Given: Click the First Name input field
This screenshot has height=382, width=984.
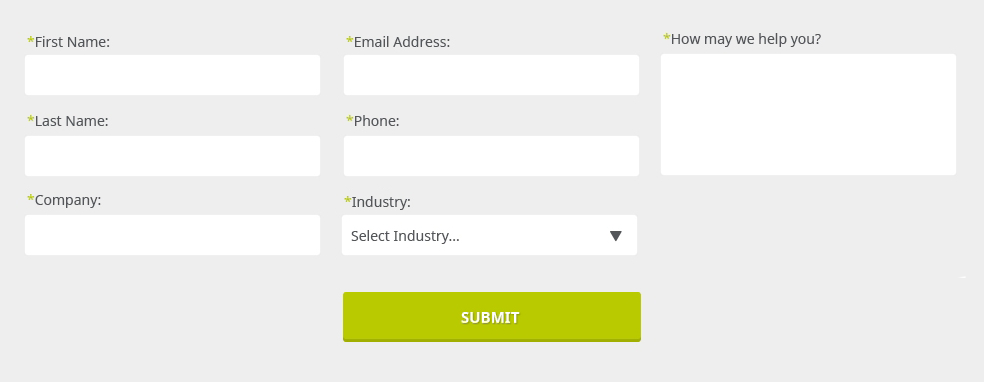Looking at the screenshot, I should pyautogui.click(x=172, y=75).
